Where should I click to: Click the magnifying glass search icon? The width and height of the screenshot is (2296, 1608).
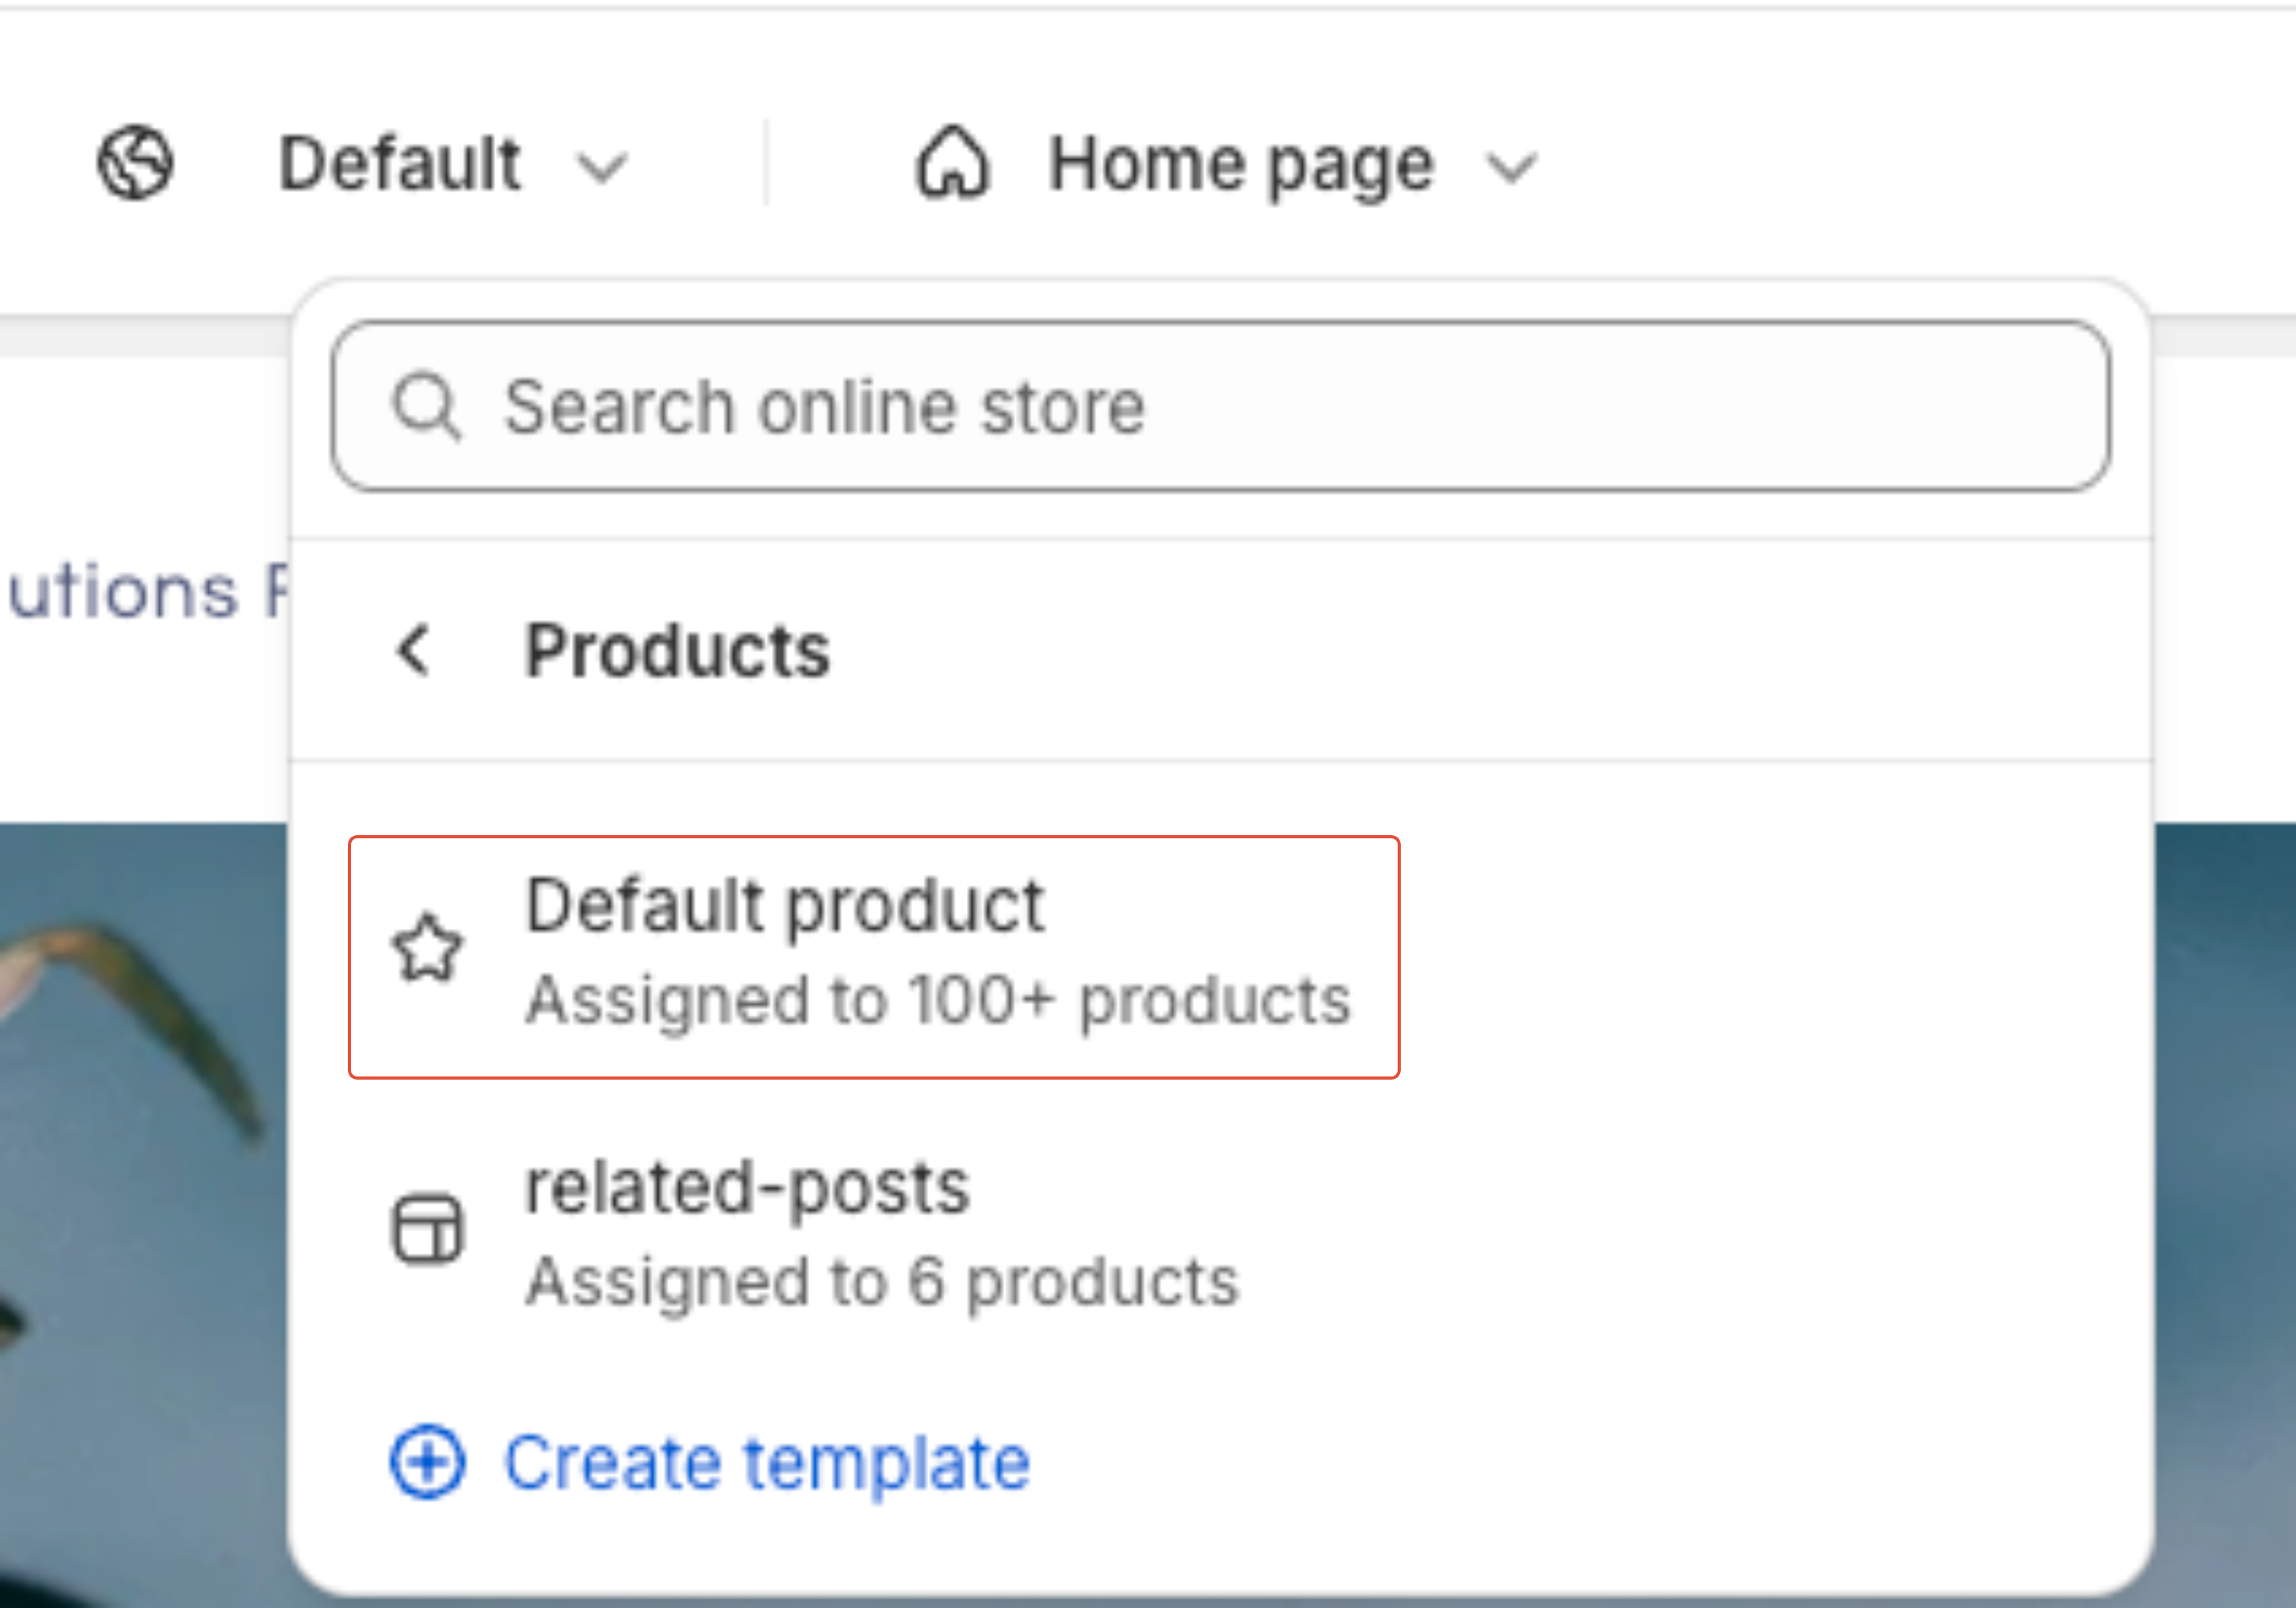[x=427, y=407]
